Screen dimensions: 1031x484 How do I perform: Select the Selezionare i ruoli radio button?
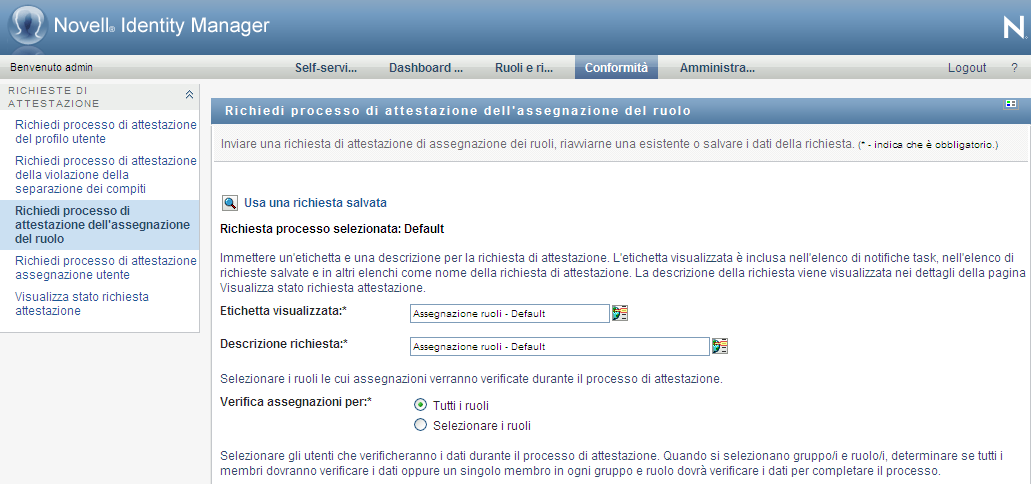pos(421,425)
